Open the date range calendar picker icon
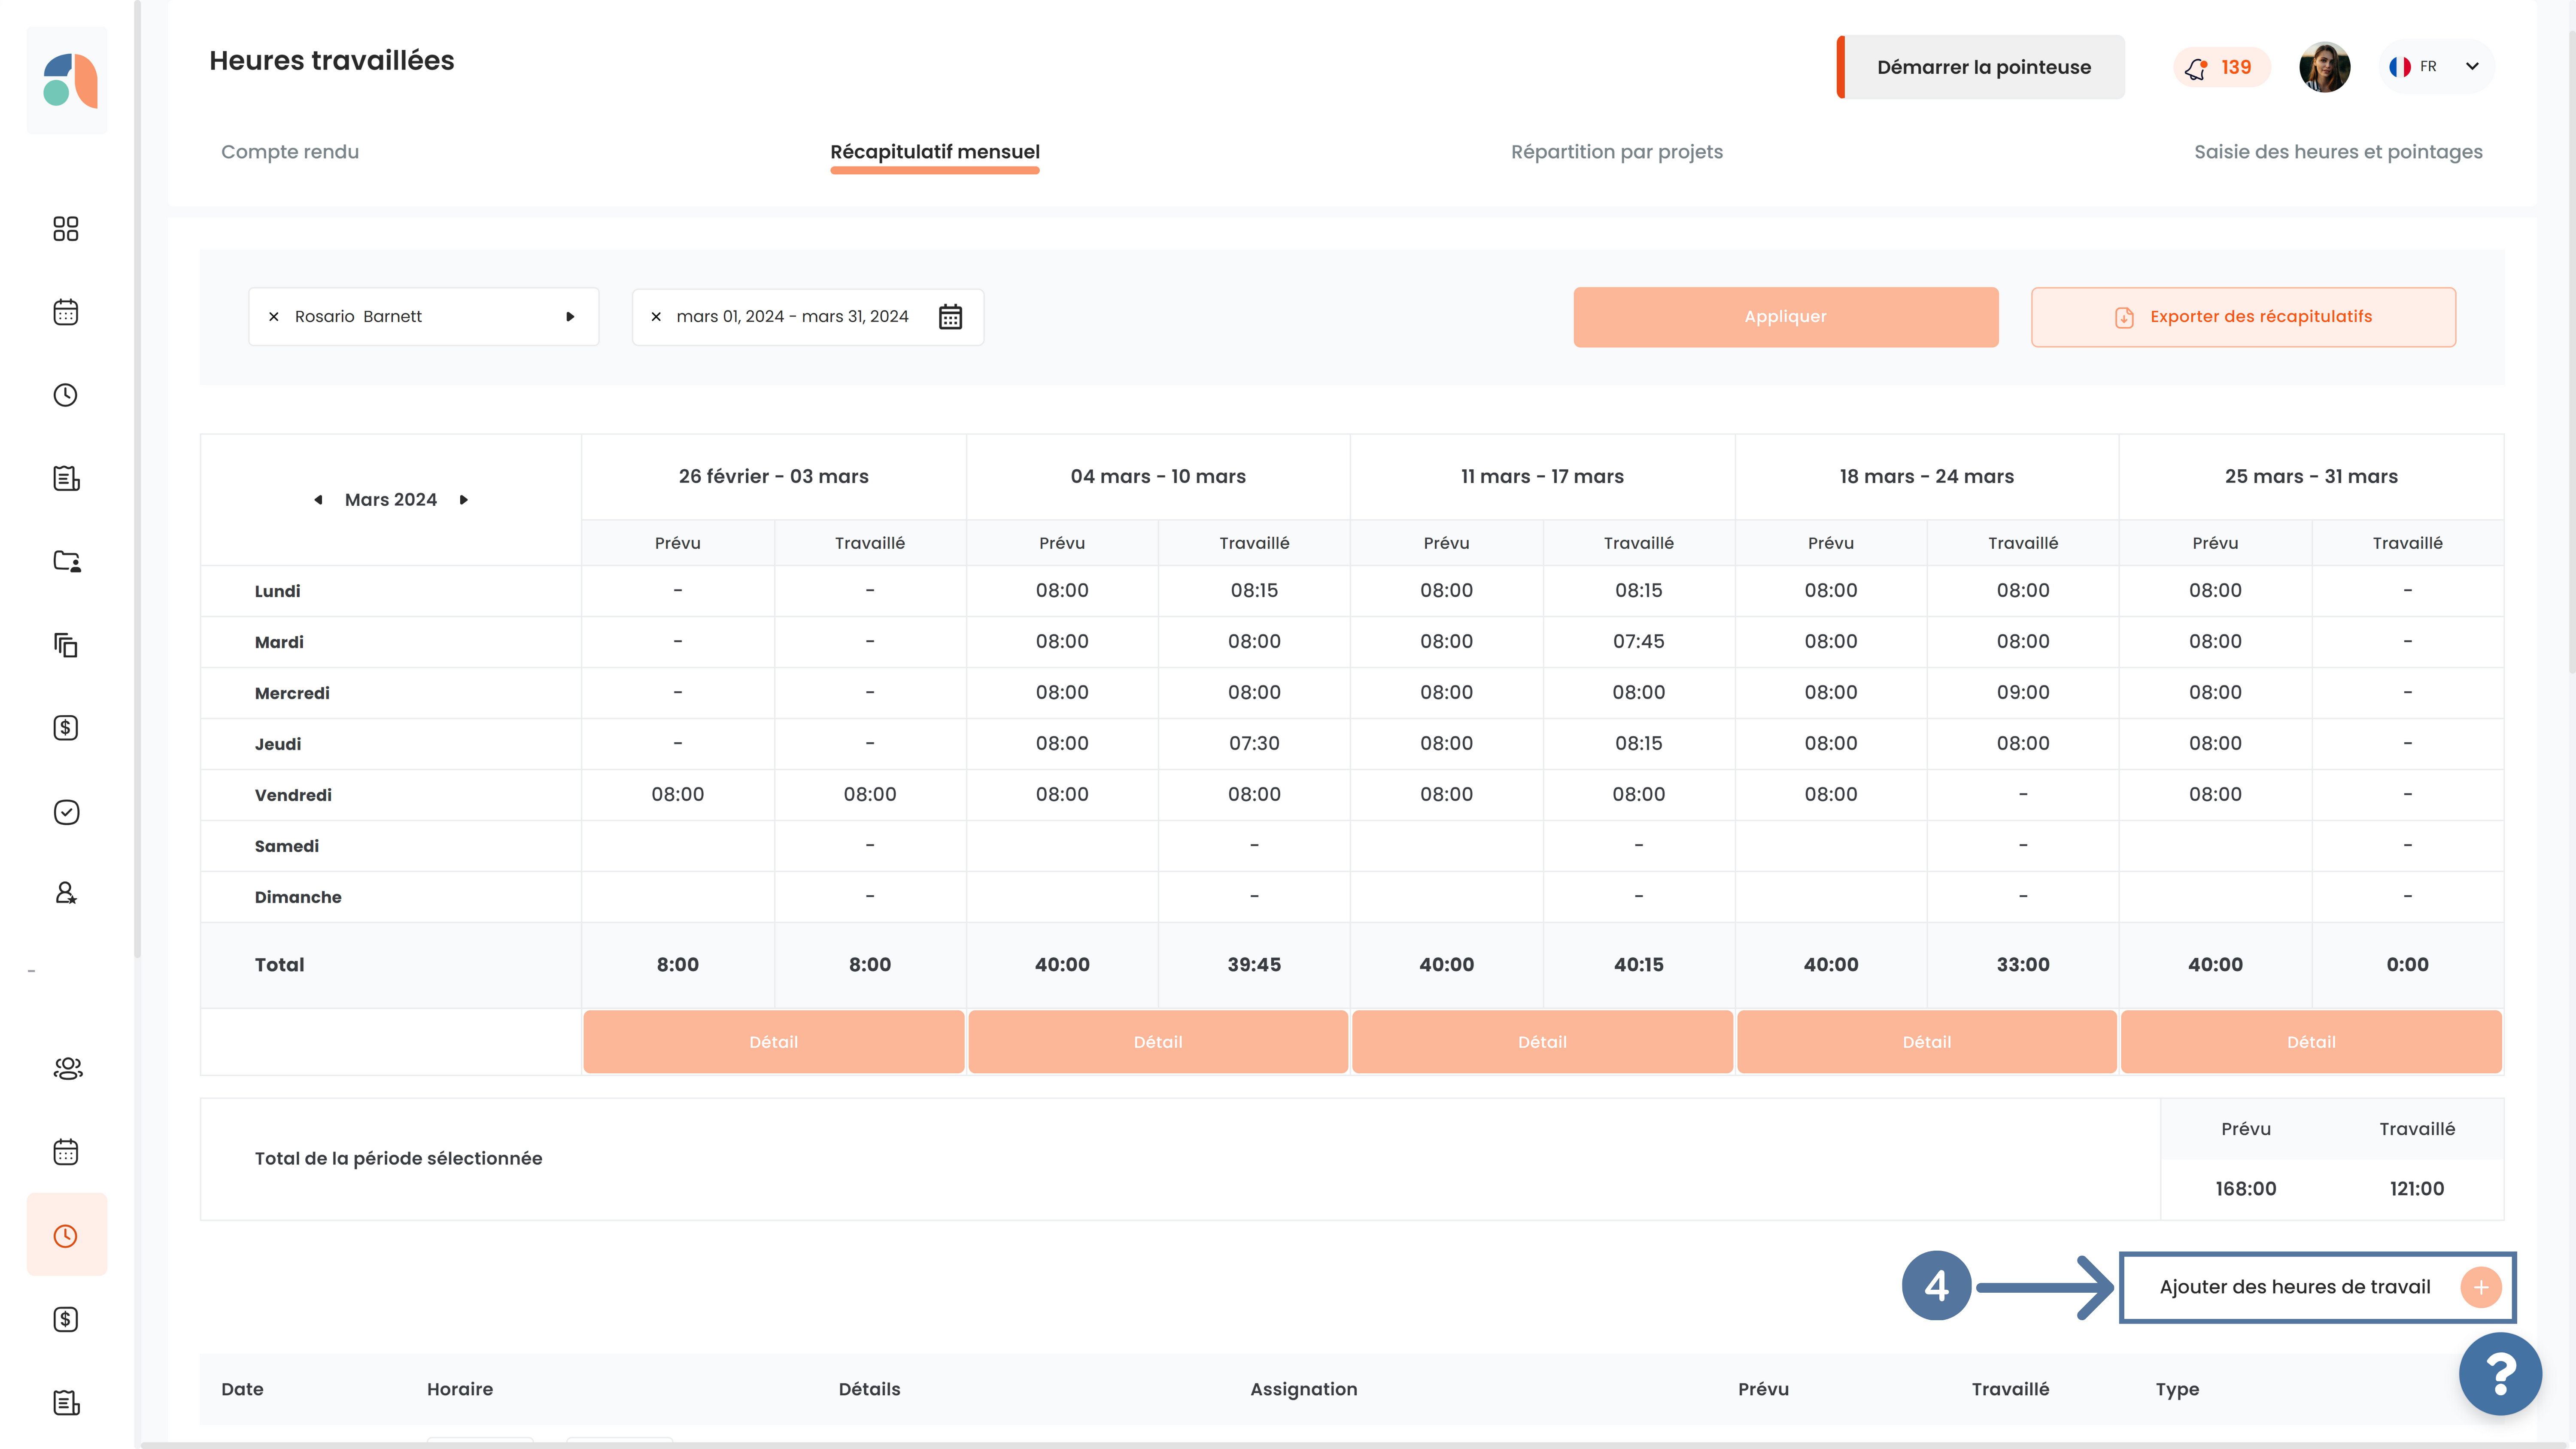The height and width of the screenshot is (1449, 2576). (950, 317)
